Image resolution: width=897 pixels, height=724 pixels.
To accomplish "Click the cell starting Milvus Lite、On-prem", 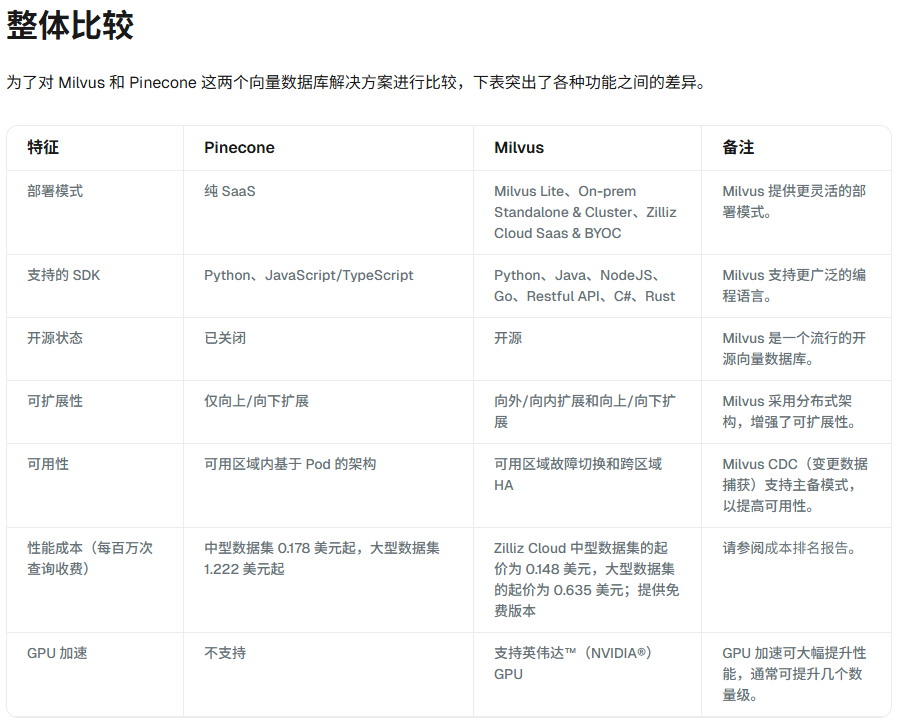I will pyautogui.click(x=585, y=212).
